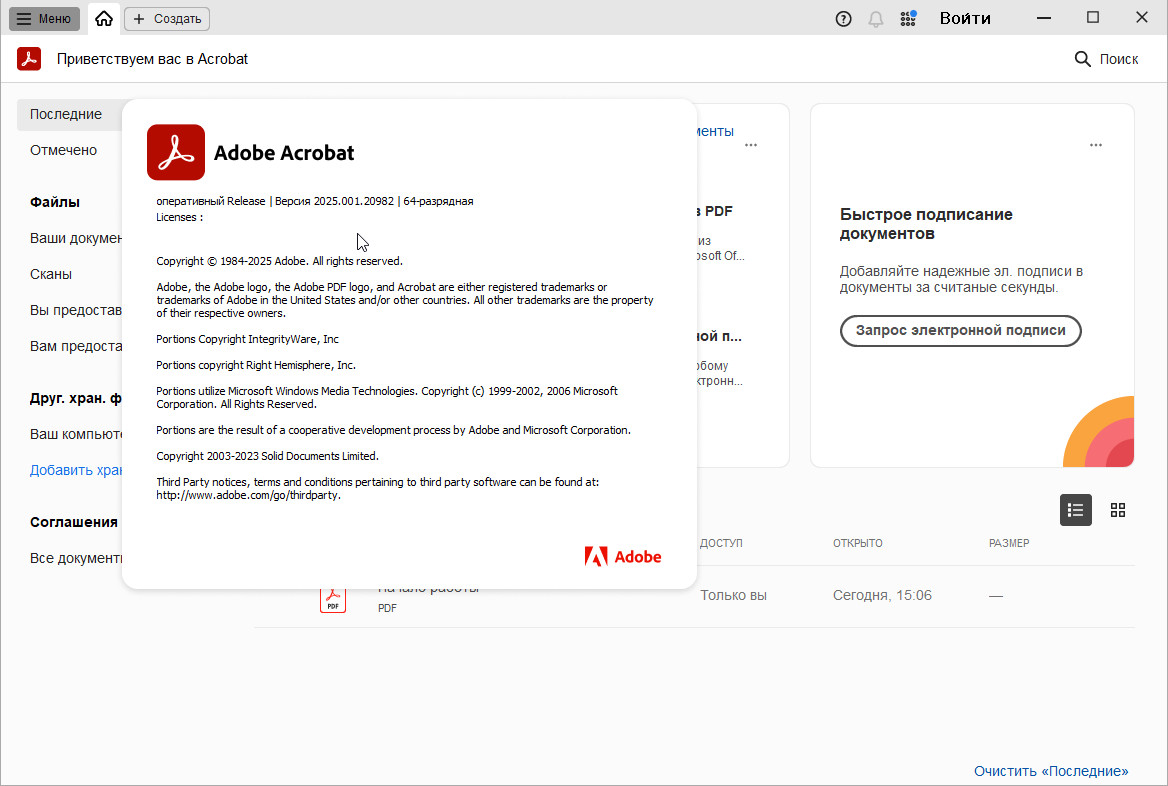Open the Help question mark icon
The image size is (1168, 786).
pos(843,19)
